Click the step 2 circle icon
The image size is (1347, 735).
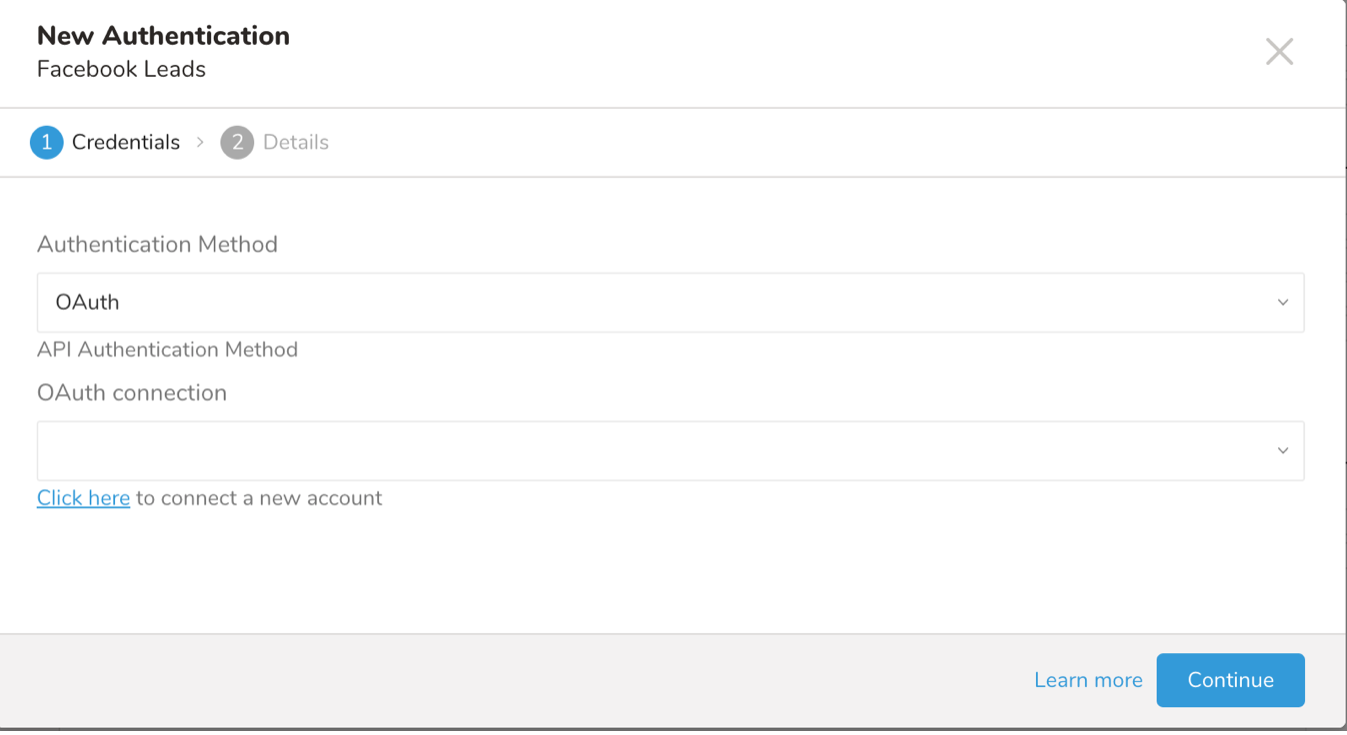point(237,143)
